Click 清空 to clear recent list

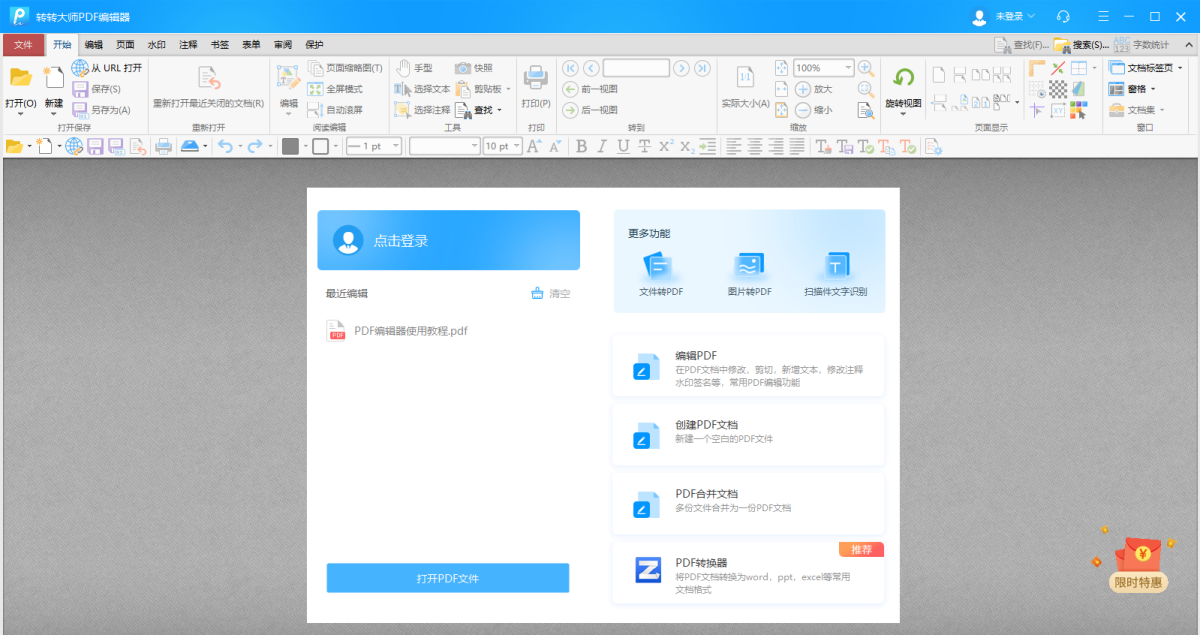[x=551, y=294]
